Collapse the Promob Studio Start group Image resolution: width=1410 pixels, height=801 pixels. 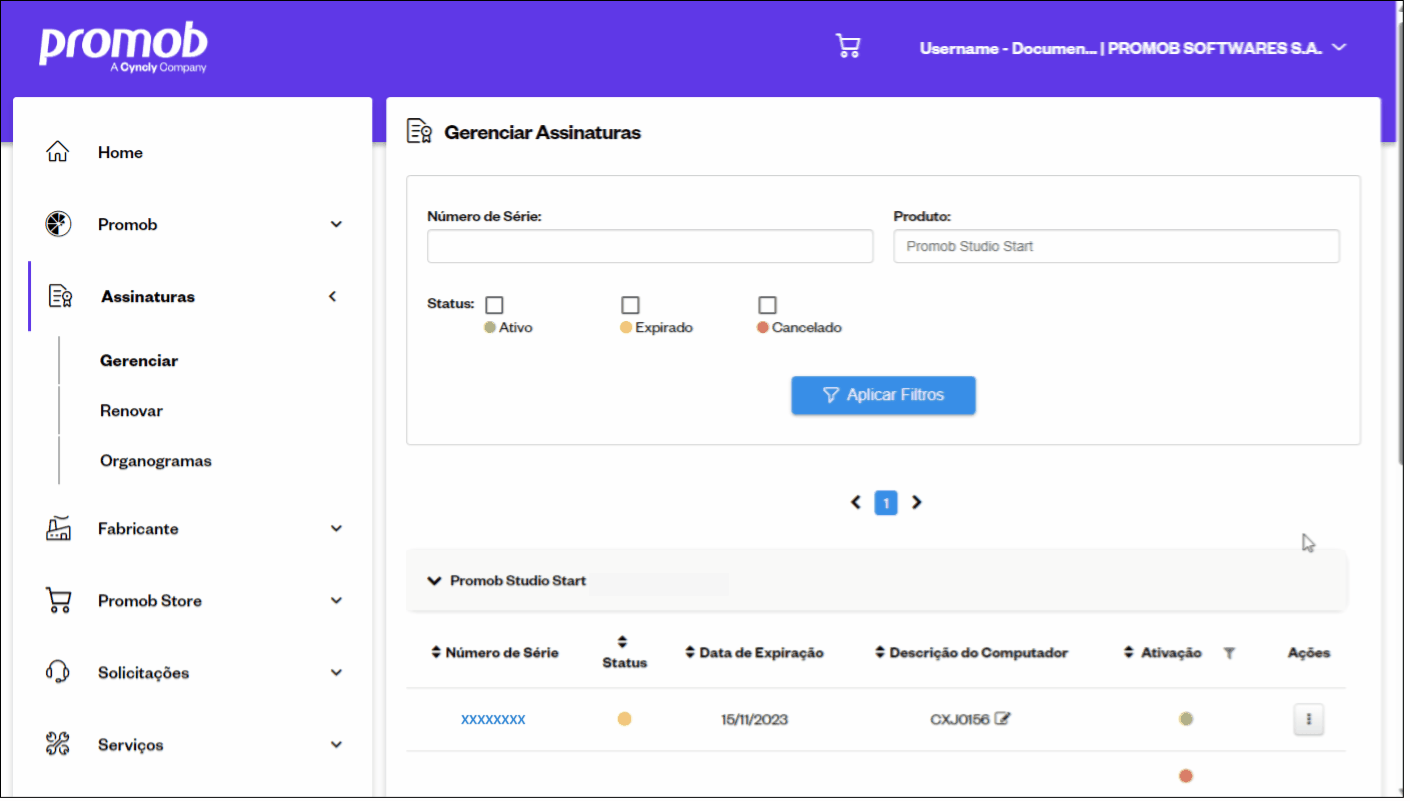coord(434,580)
